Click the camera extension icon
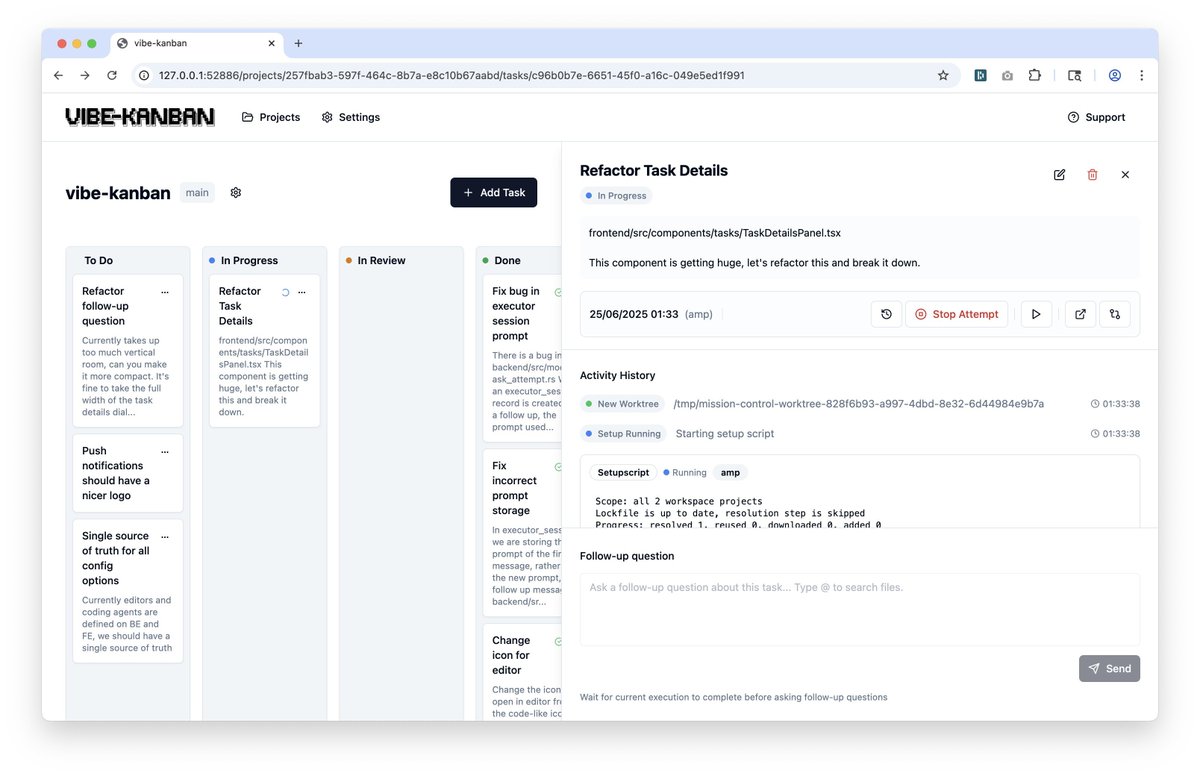Screen dimensions: 1200x776 pos(1007,75)
